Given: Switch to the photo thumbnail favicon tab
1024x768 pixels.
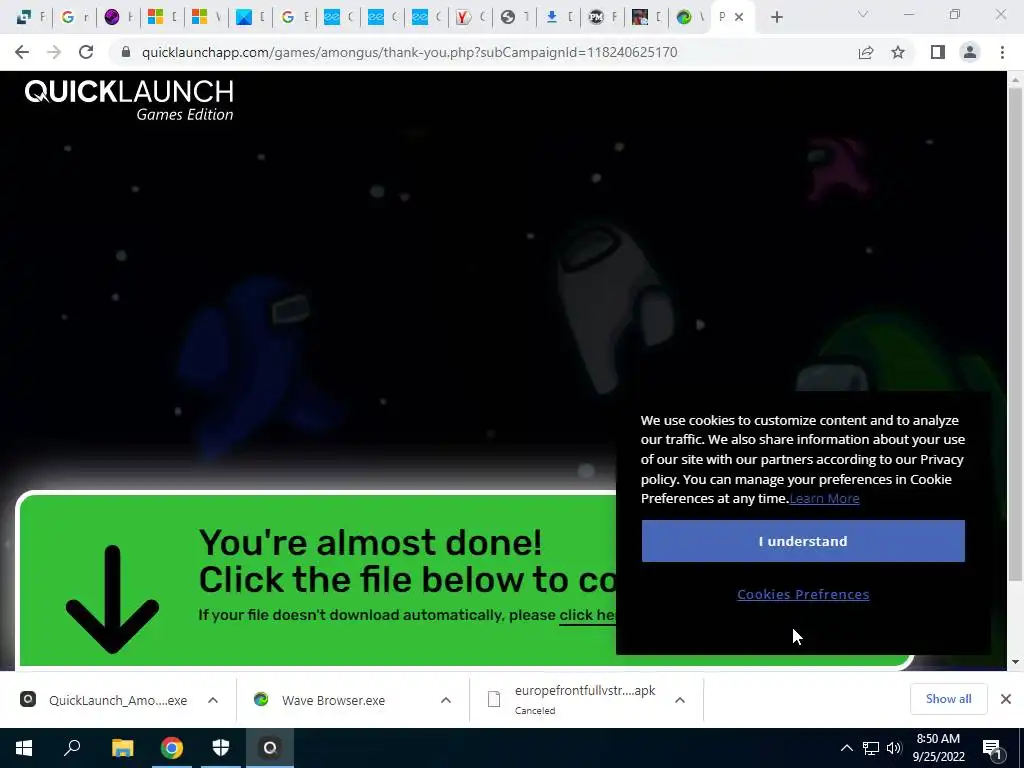Looking at the screenshot, I should pyautogui.click(x=640, y=18).
